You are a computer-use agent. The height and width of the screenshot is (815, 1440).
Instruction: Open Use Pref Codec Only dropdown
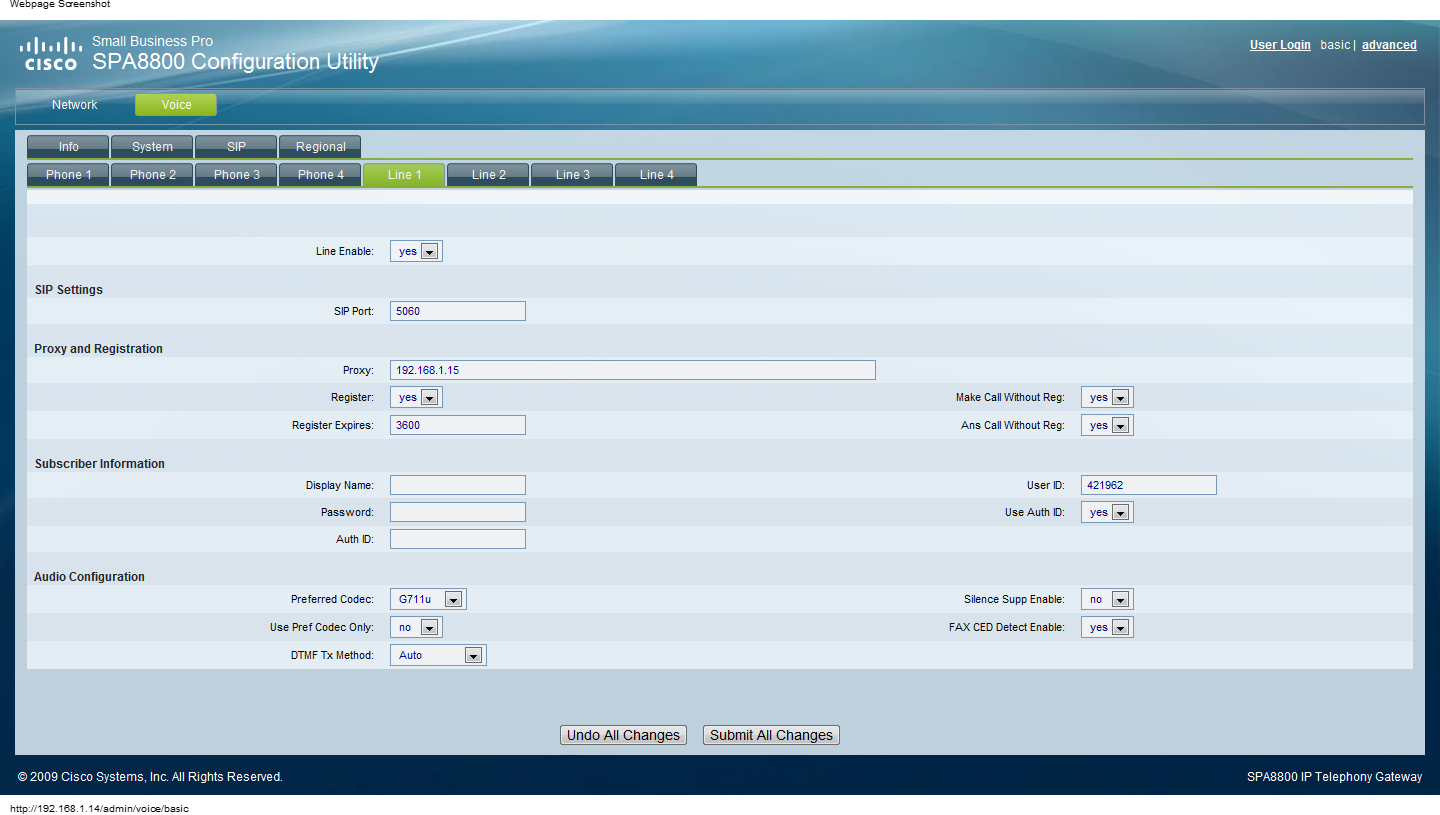416,628
